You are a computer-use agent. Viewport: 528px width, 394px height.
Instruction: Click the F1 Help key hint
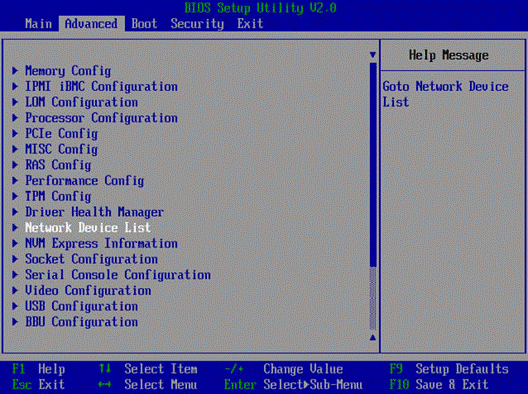tap(38, 369)
